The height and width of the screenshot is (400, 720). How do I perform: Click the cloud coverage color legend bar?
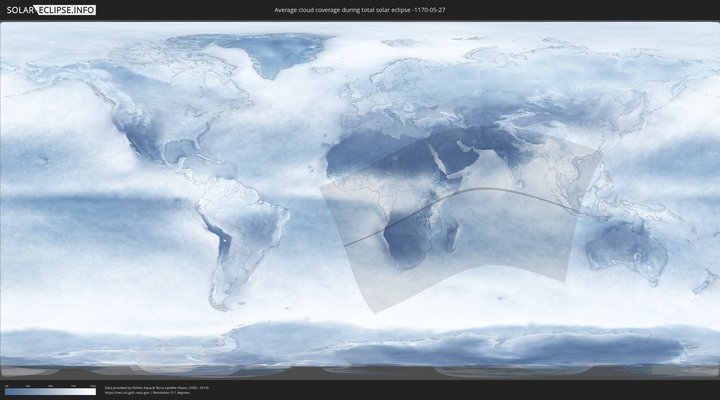[50, 392]
